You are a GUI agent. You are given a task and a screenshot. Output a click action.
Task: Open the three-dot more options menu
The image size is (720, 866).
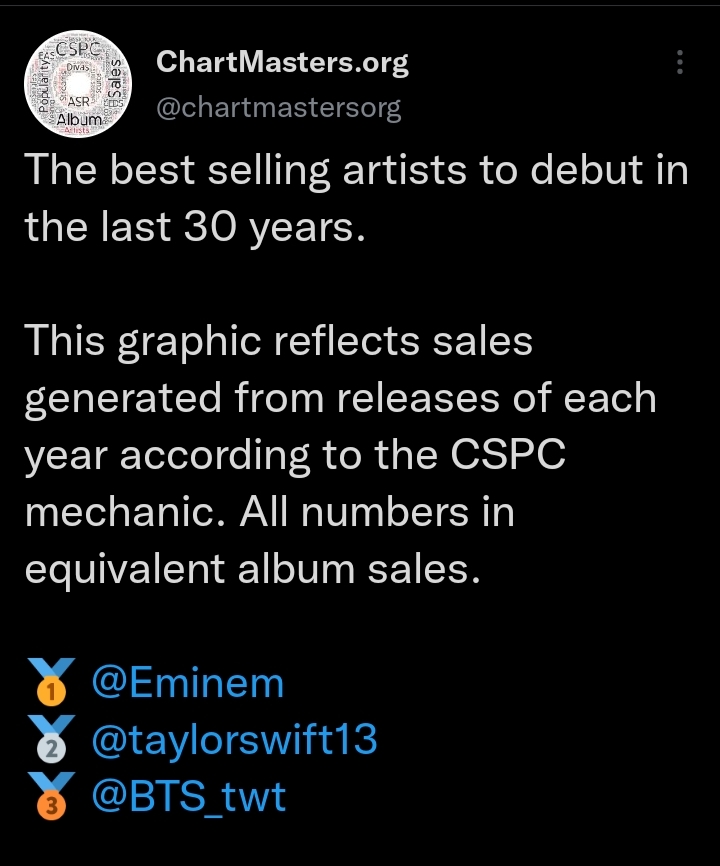click(680, 62)
